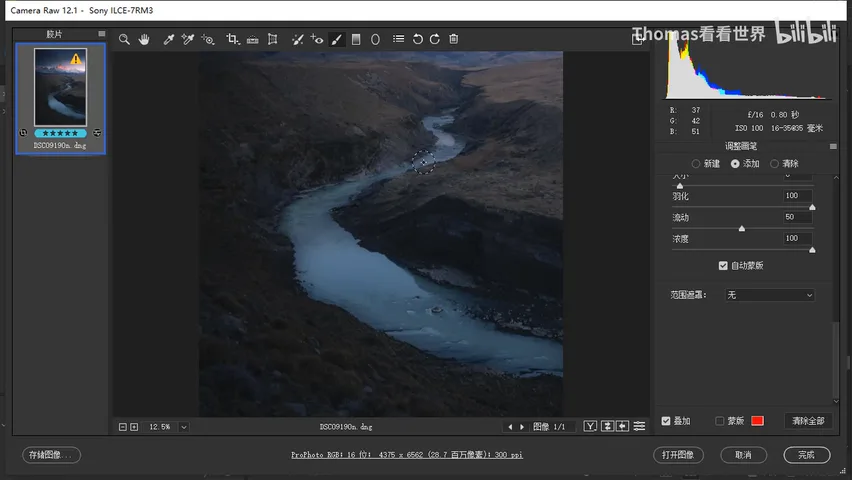Click the trash delete icon

454,39
